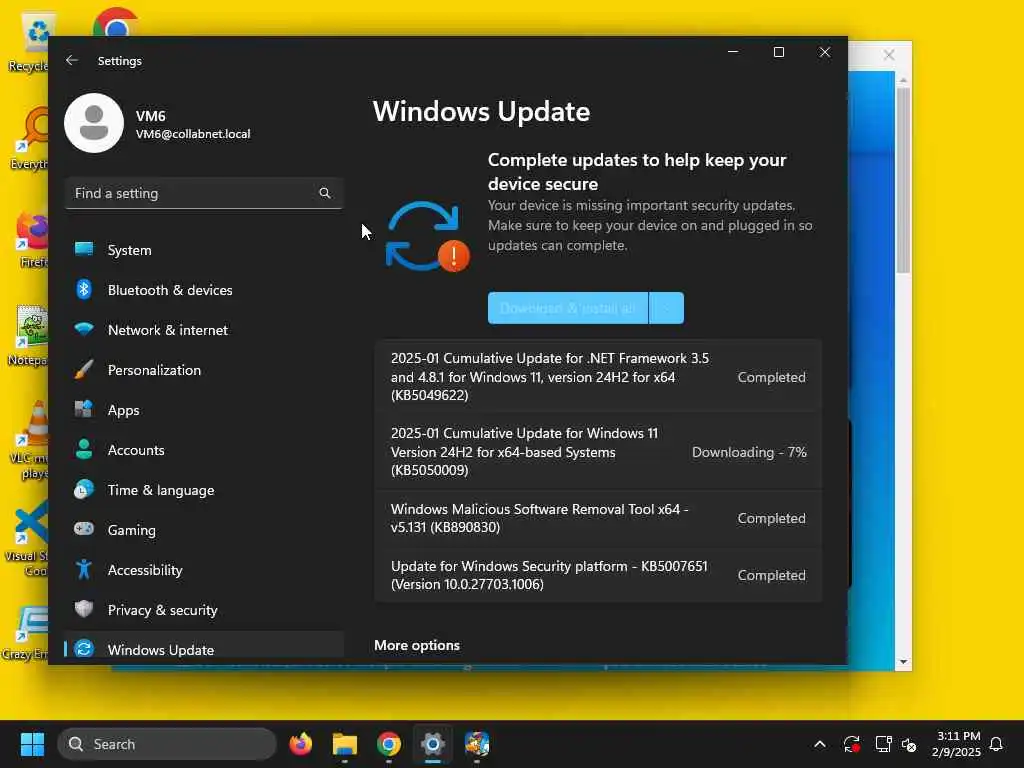The image size is (1024, 768).
Task: Open the cartoon-character app on the taskbar
Action: 477,744
